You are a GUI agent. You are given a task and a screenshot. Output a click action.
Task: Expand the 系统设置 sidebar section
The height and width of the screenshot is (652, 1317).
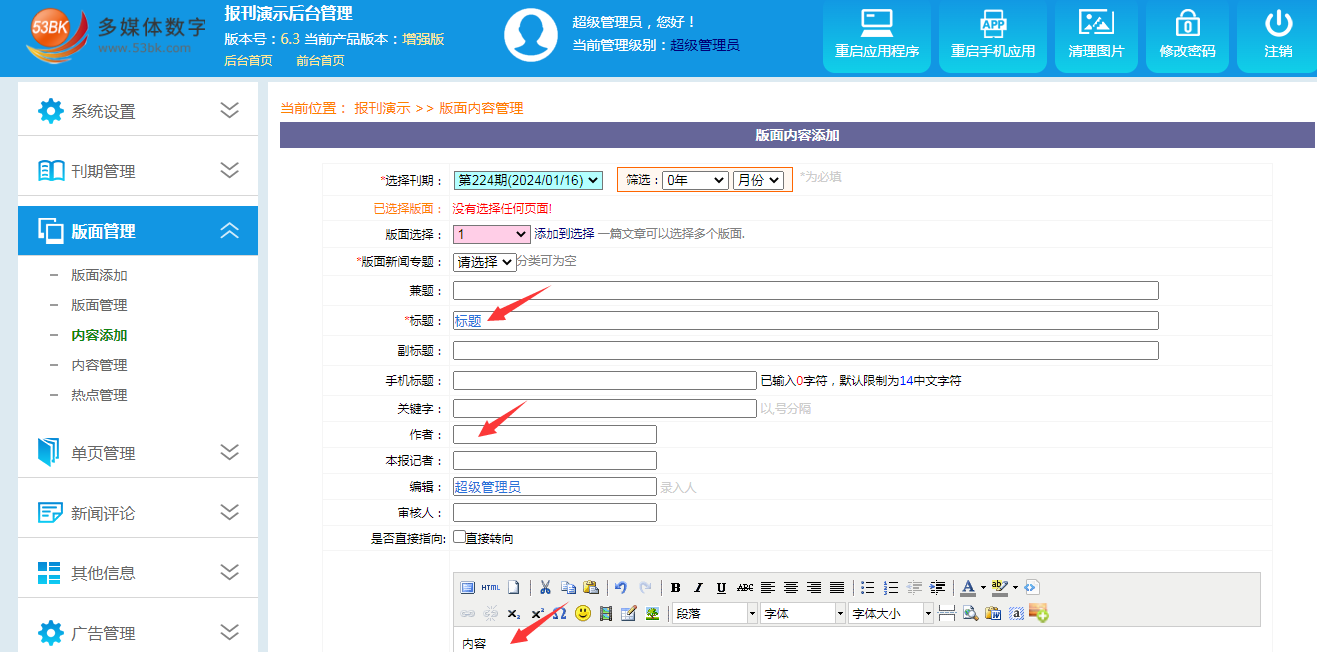(138, 111)
